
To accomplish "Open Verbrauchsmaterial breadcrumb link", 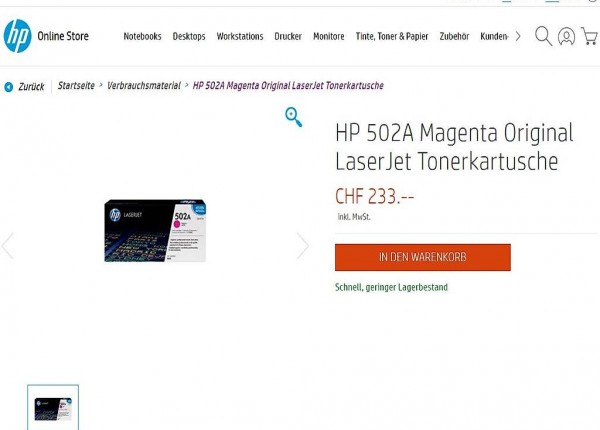I will pyautogui.click(x=144, y=86).
